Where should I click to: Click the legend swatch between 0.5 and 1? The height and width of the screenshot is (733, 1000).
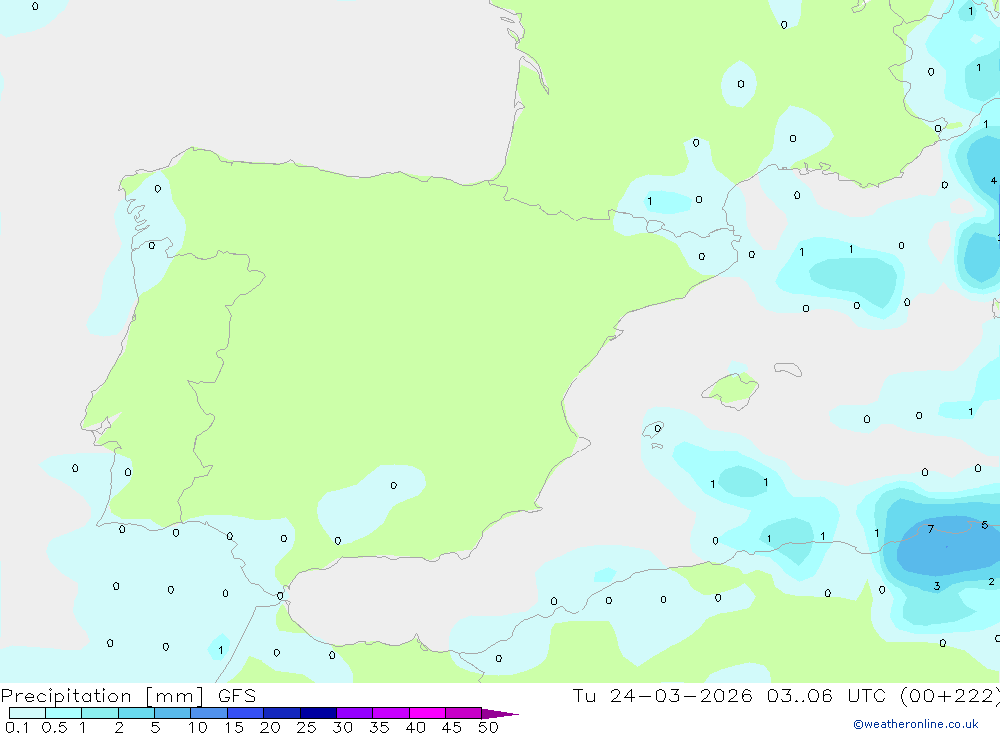[x=64, y=713]
